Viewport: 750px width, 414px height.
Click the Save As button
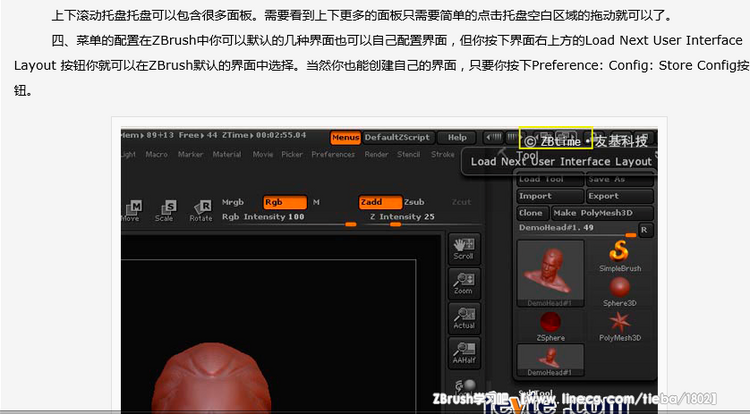(620, 180)
